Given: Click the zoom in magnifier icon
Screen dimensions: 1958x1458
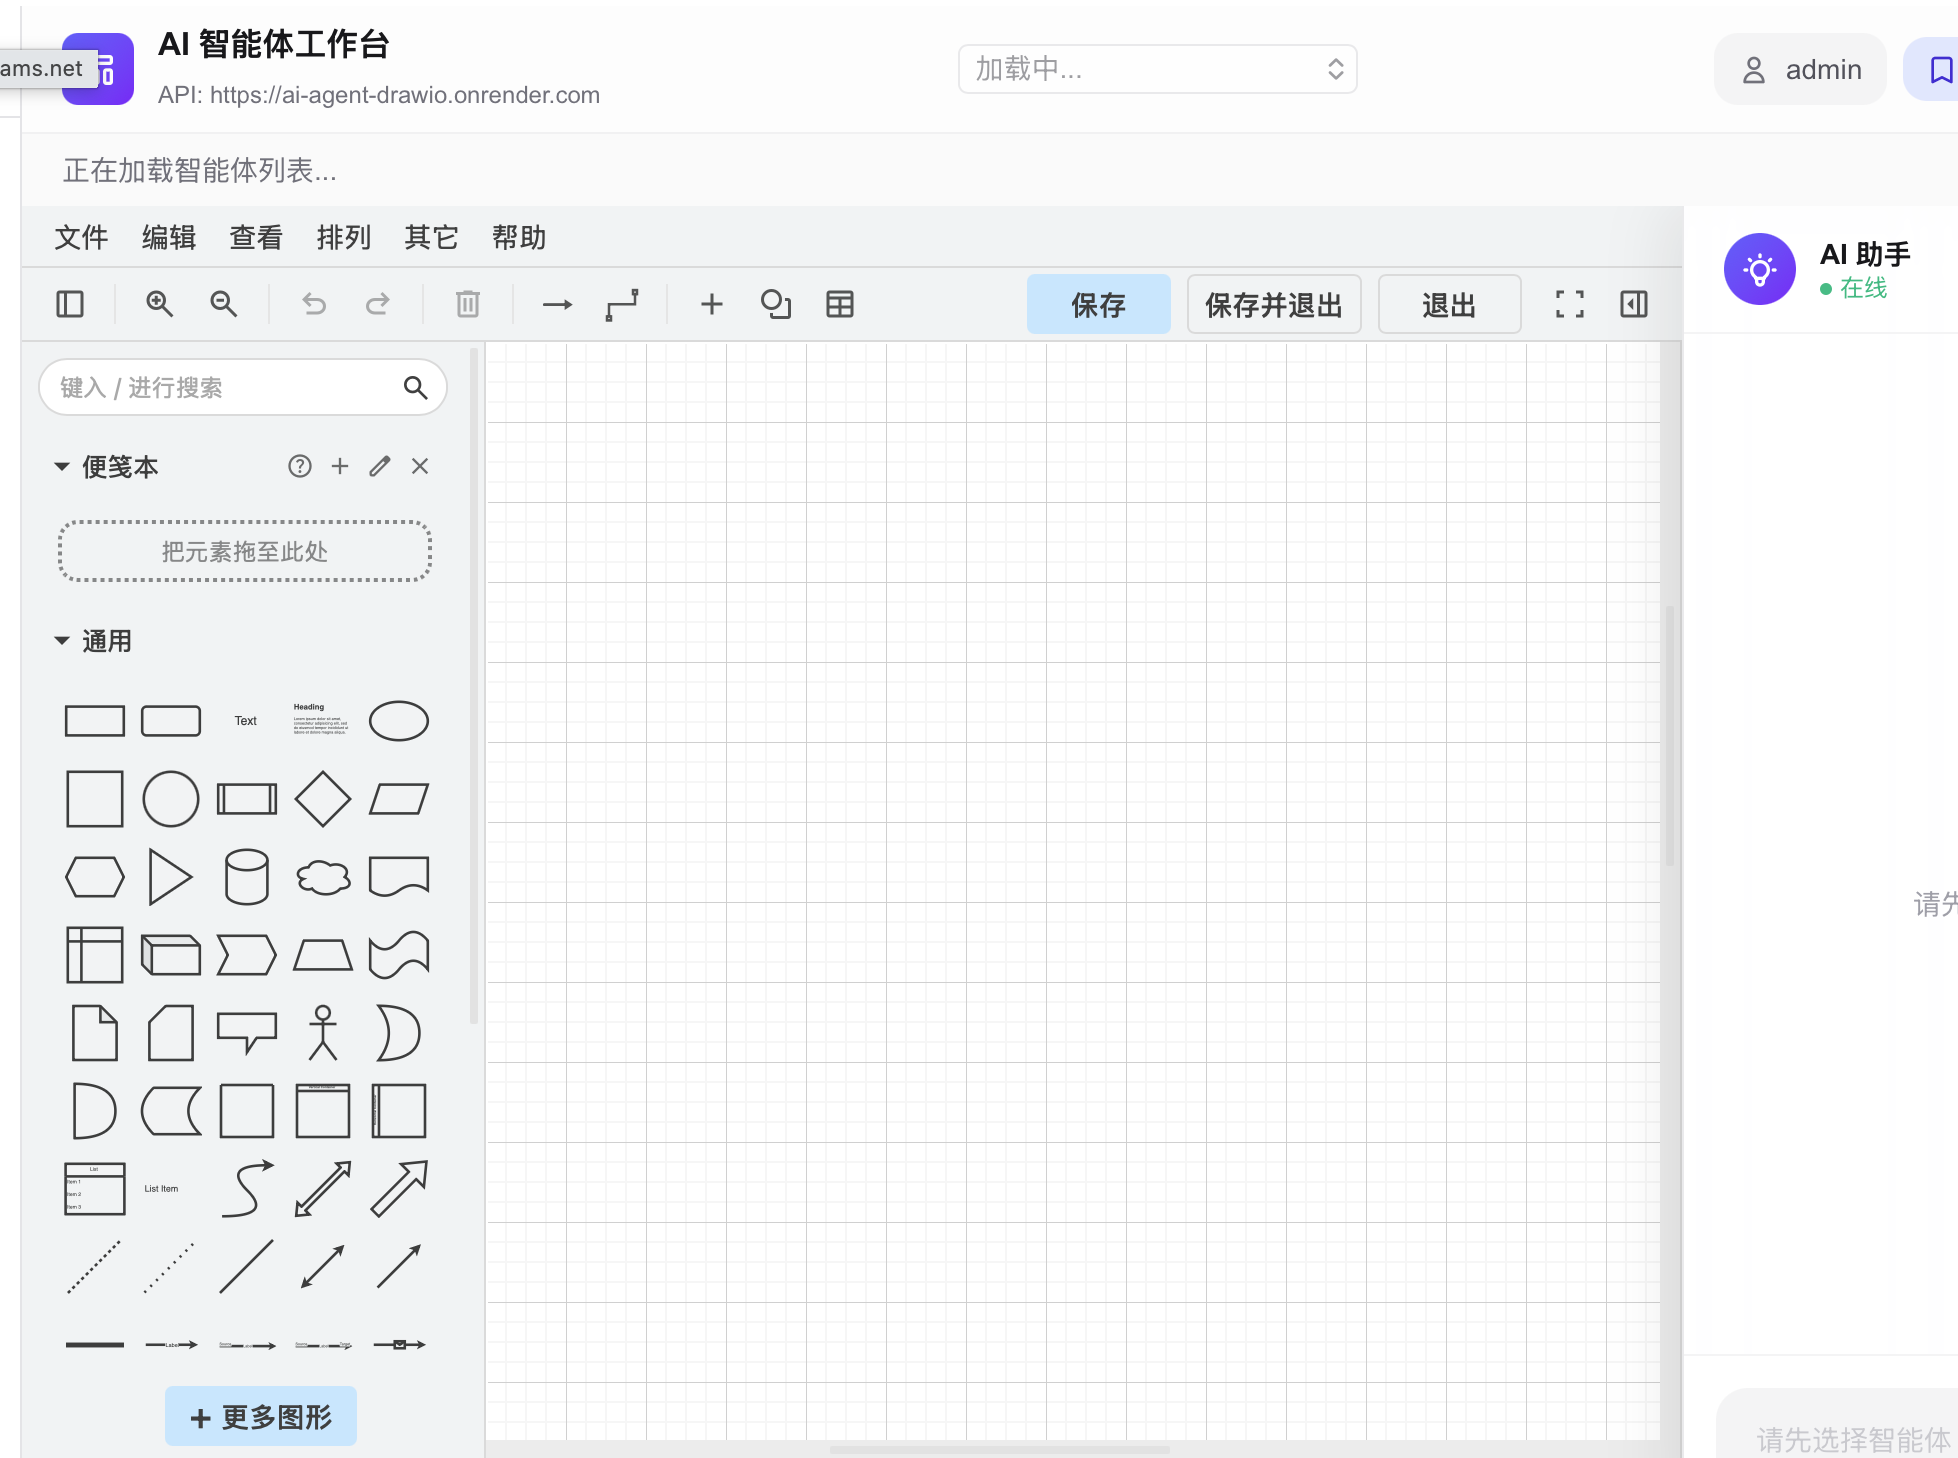Looking at the screenshot, I should click(159, 304).
